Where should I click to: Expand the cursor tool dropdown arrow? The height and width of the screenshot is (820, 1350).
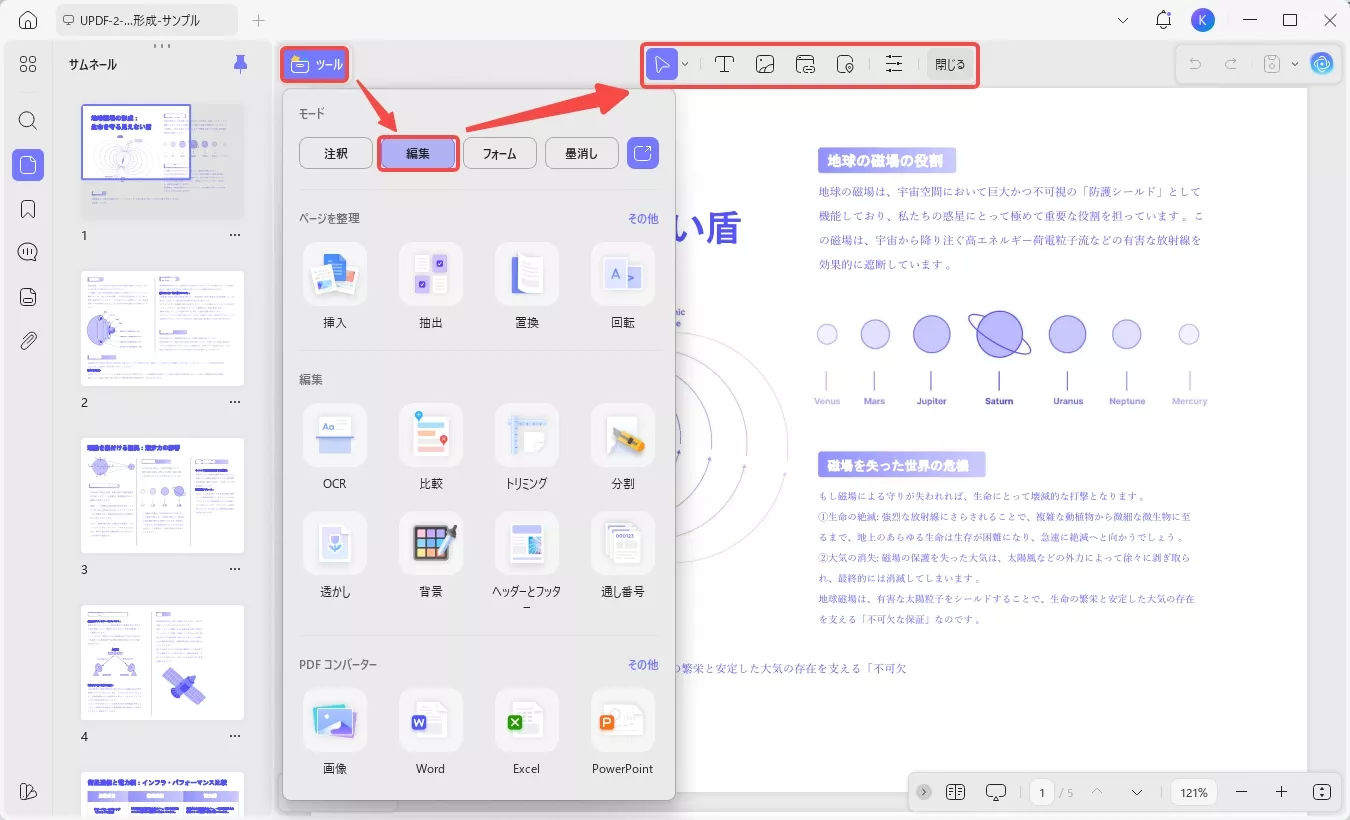[686, 66]
